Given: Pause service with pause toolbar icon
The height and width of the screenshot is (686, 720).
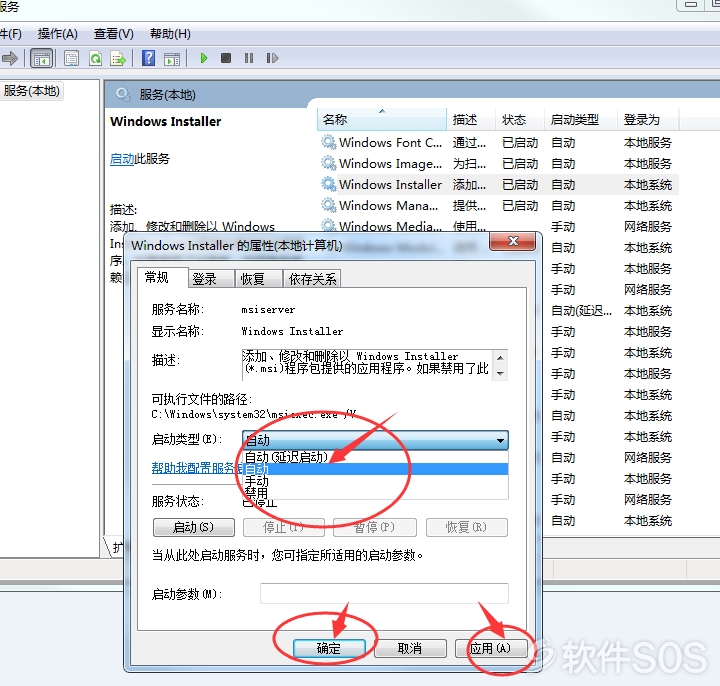Looking at the screenshot, I should pyautogui.click(x=249, y=58).
